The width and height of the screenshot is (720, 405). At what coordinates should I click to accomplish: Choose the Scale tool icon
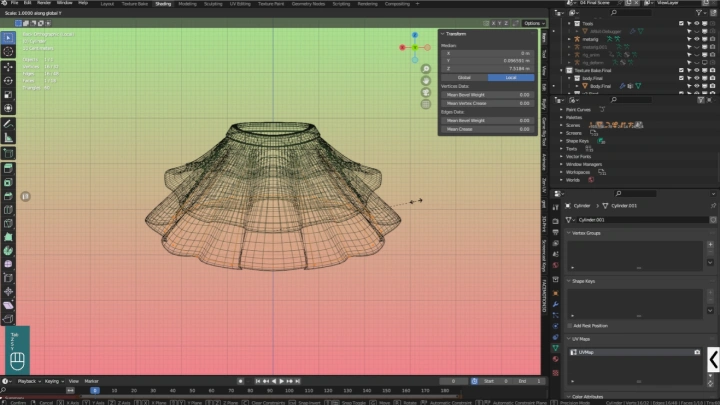click(x=8, y=93)
